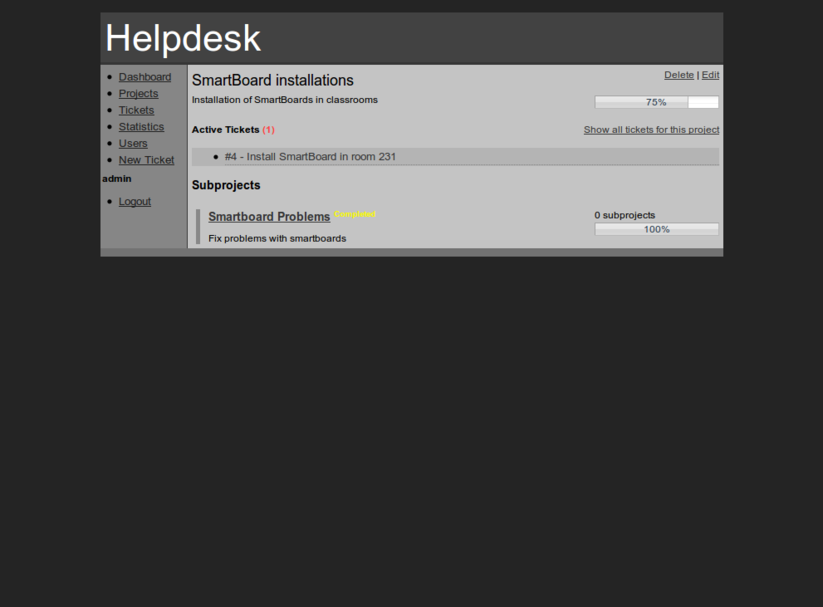This screenshot has height=607, width=823.
Task: Click the Active Tickets heading
Action: [x=225, y=130]
